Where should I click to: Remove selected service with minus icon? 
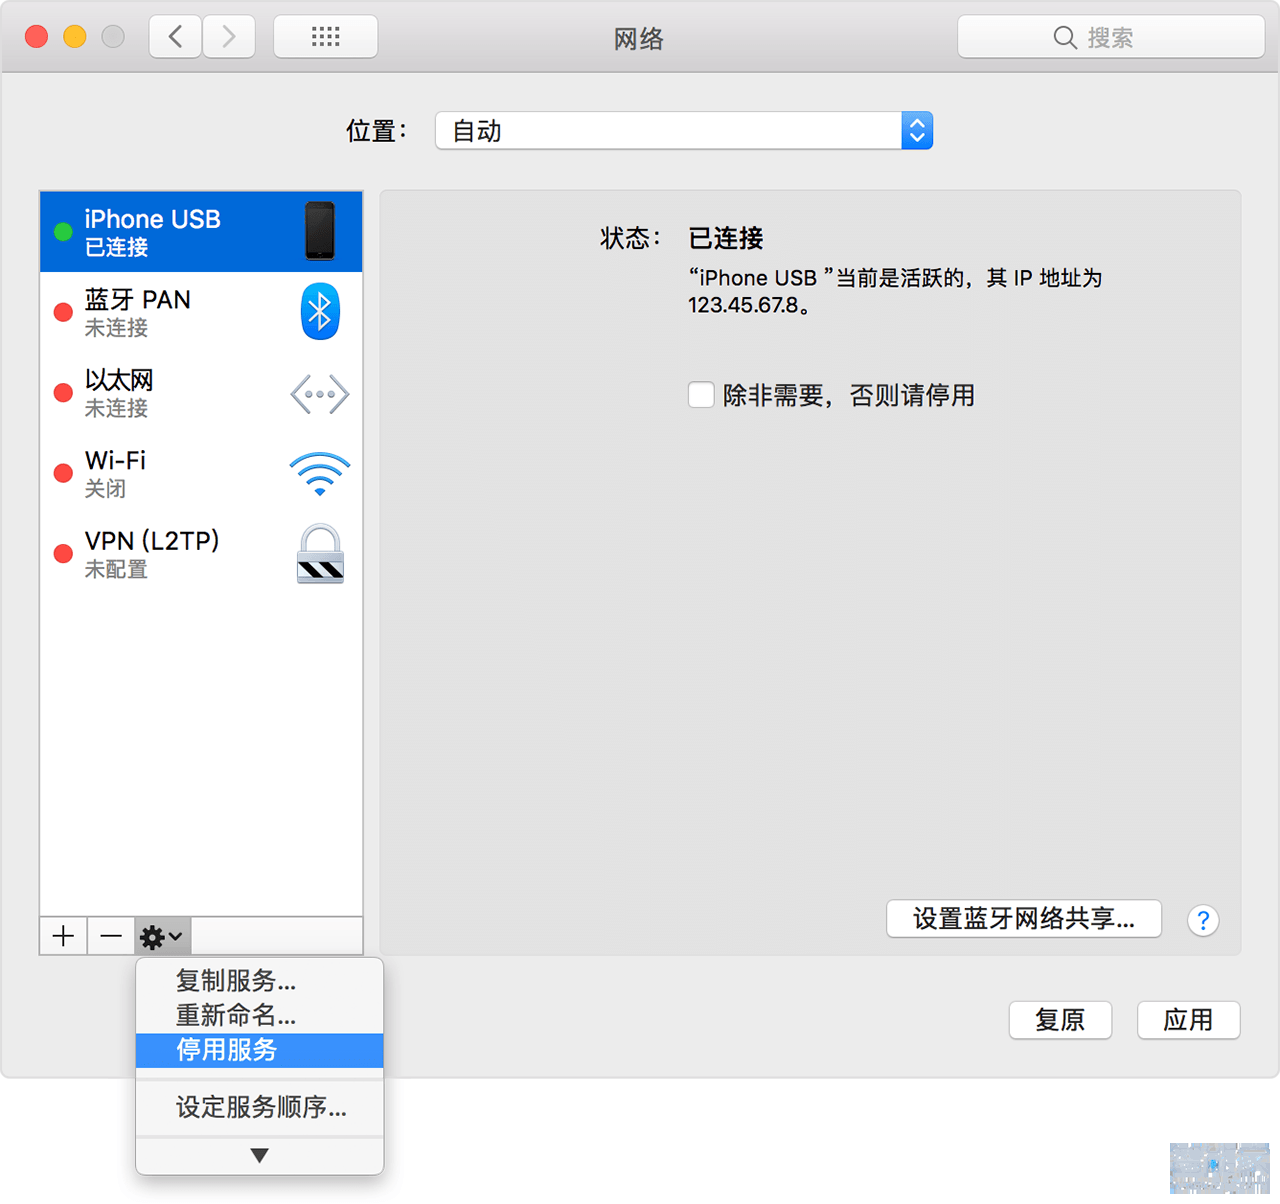coord(111,936)
